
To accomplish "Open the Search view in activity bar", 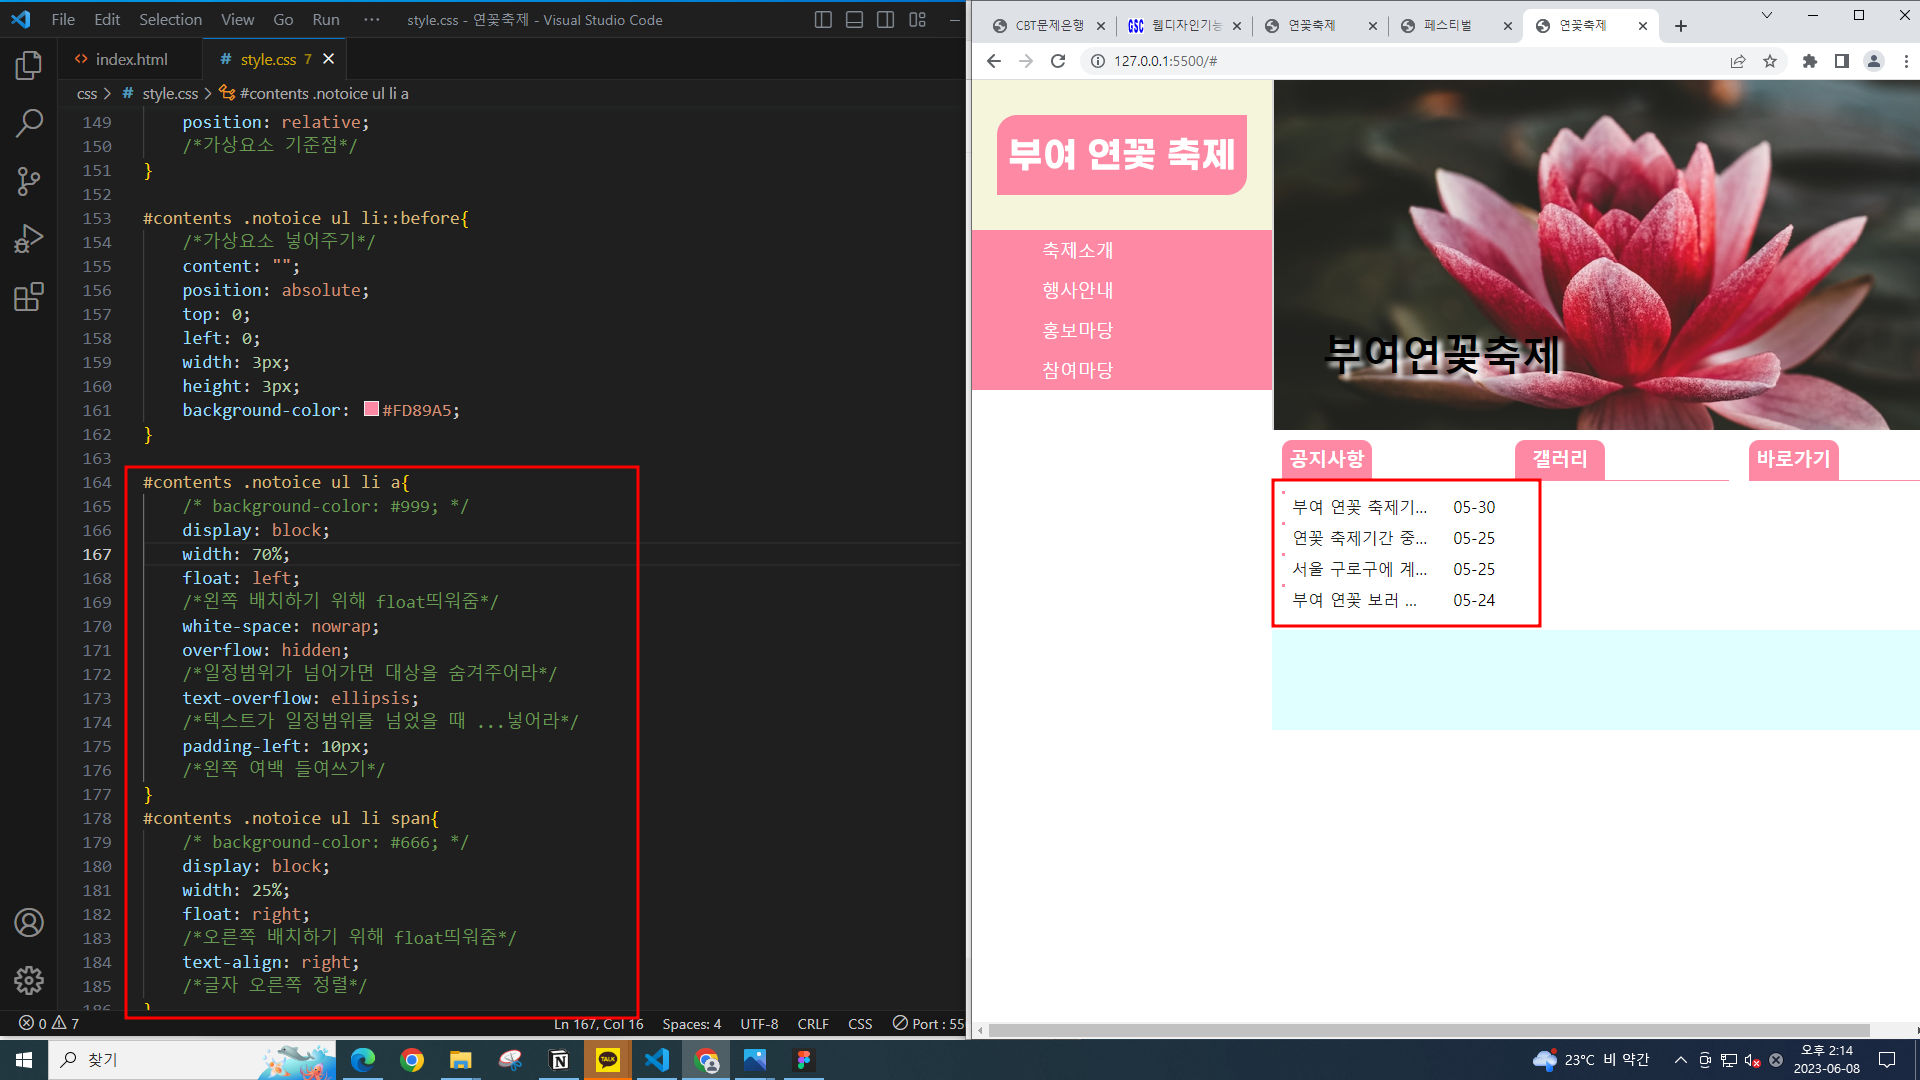I will pos(29,123).
